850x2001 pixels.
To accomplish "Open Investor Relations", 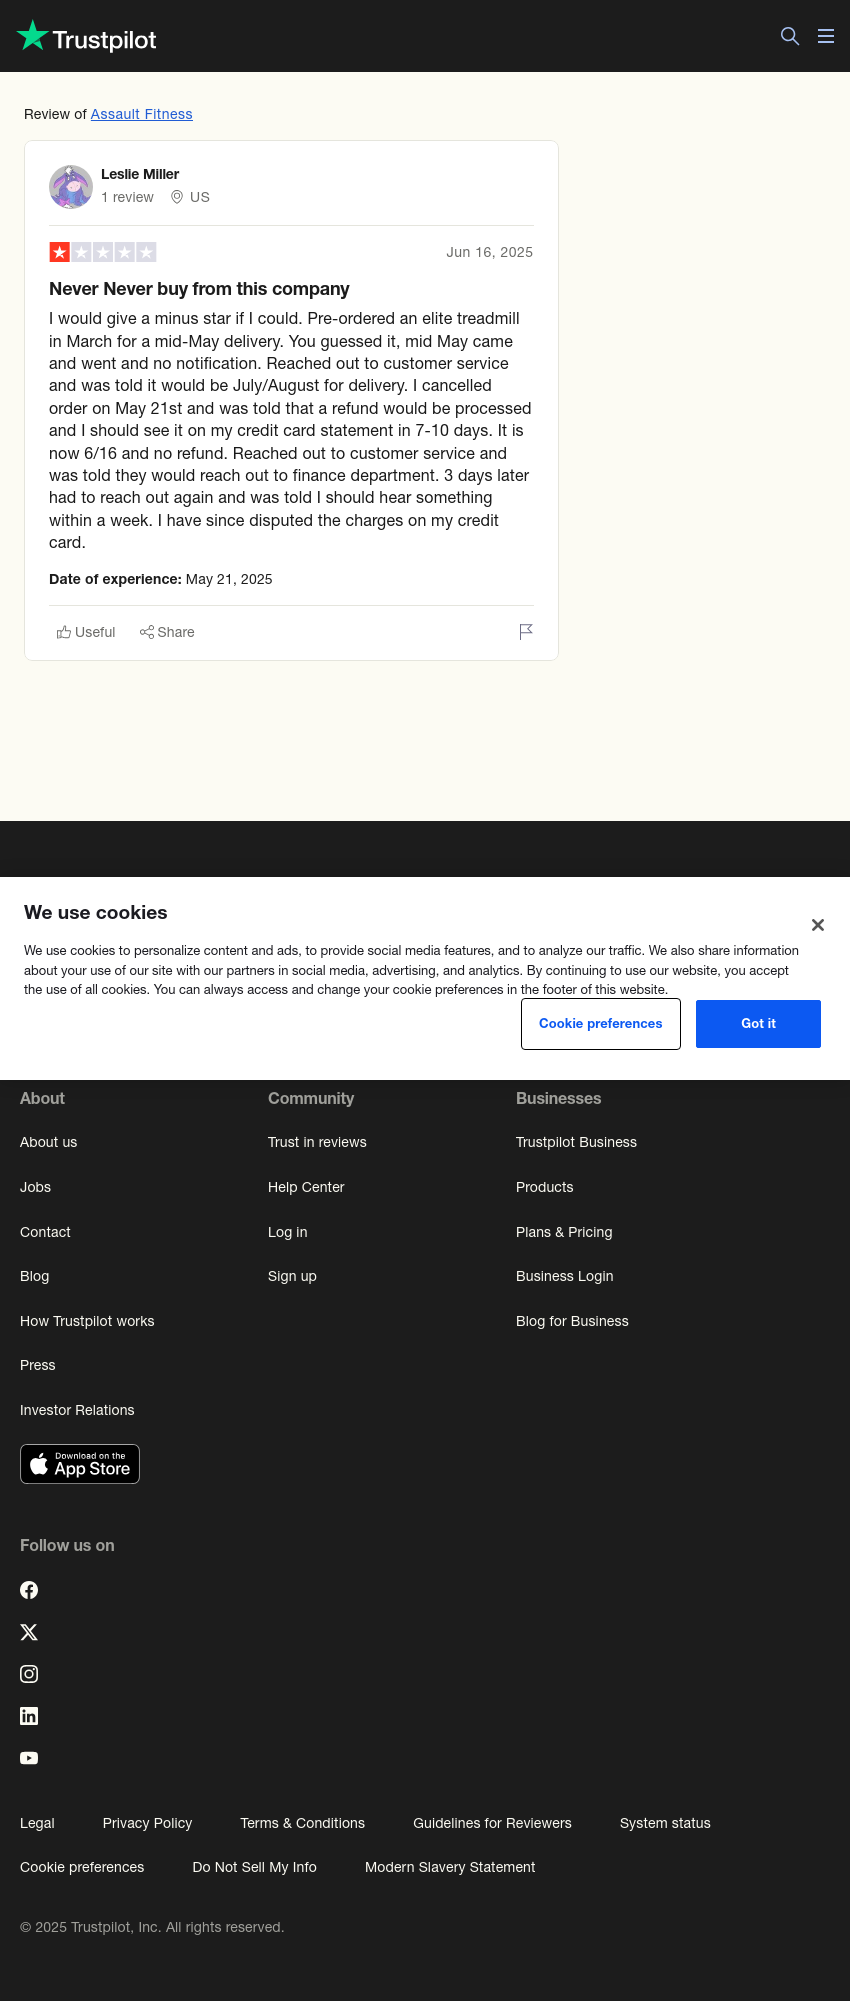I will (x=77, y=1410).
